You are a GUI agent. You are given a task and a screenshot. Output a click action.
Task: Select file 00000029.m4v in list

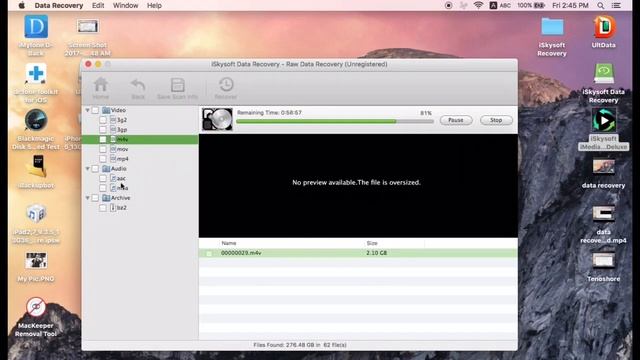click(x=241, y=253)
